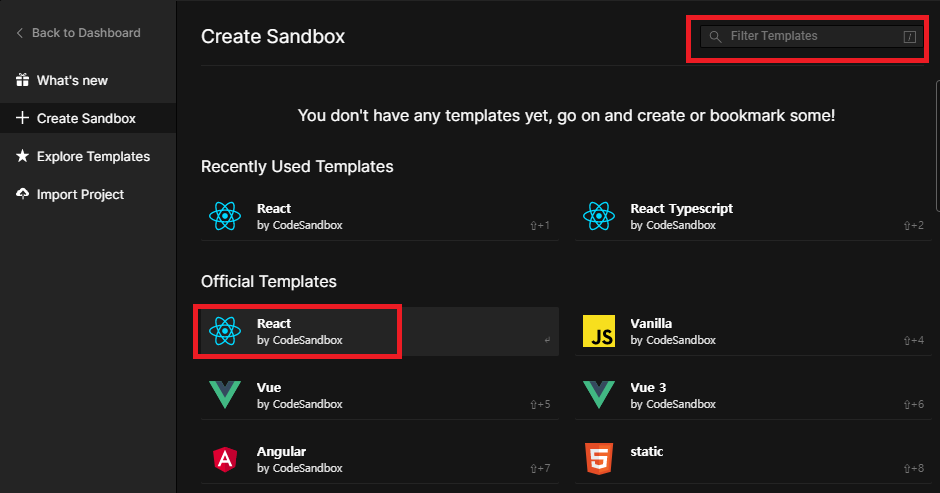Image resolution: width=940 pixels, height=493 pixels.
Task: Click the magnifier icon in Filter Templates
Action: click(x=715, y=37)
